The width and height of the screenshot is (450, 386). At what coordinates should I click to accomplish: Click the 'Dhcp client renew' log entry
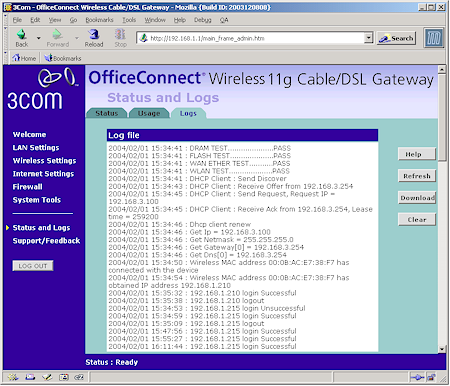179,224
